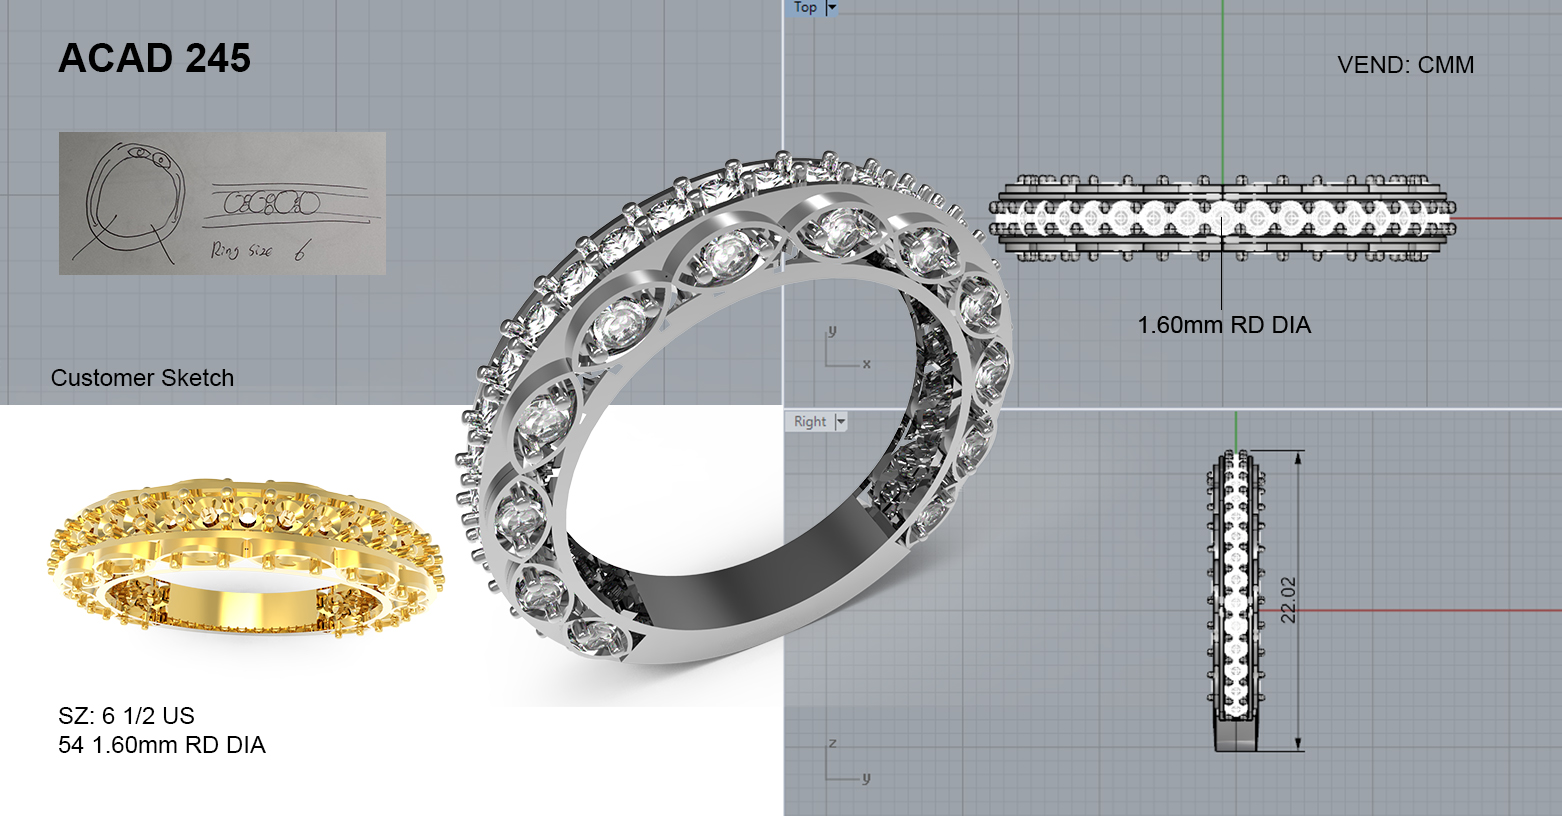Select the ring side profile in the Right viewport

(1237, 600)
